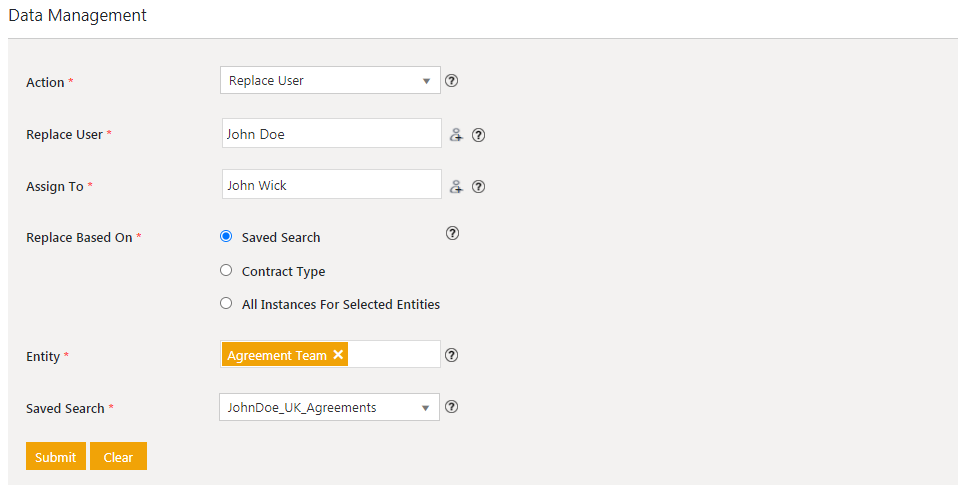Image resolution: width=958 pixels, height=485 pixels.
Task: Click the help icon beside Entity field
Action: (451, 355)
